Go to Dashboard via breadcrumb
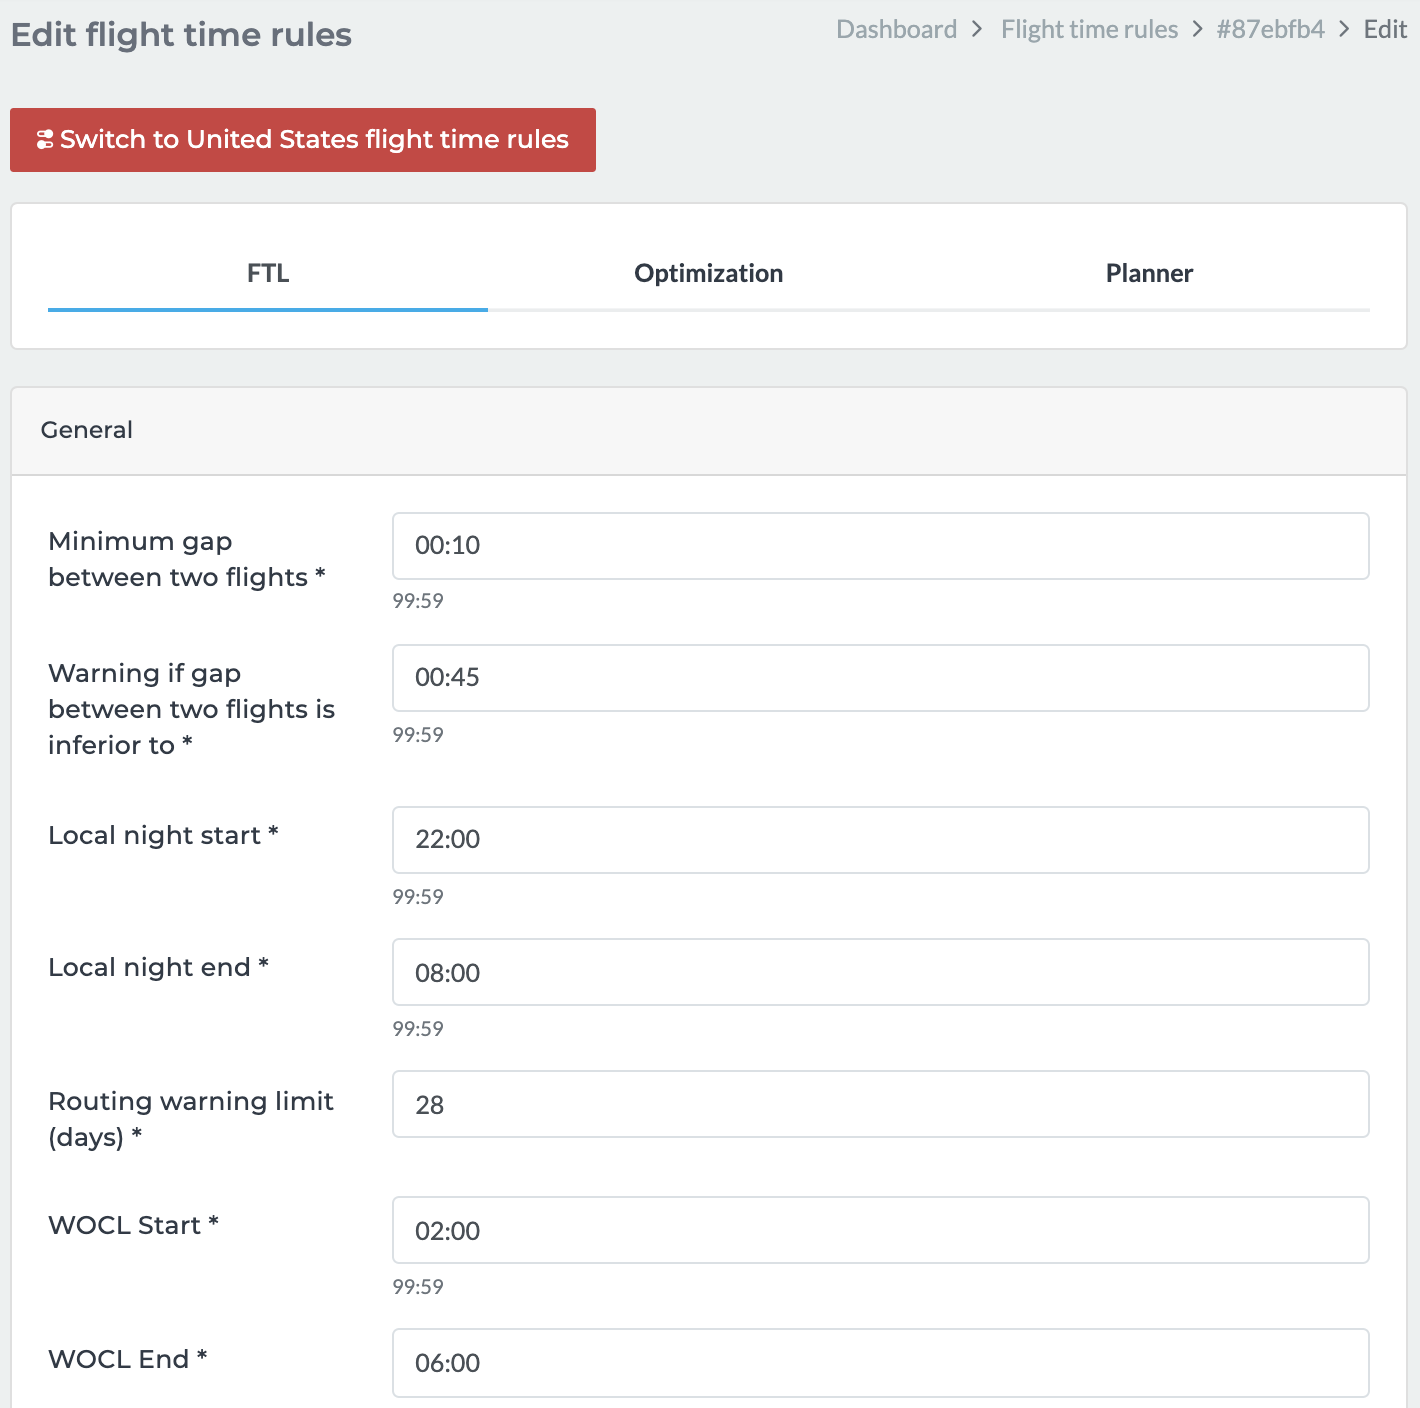 click(896, 30)
